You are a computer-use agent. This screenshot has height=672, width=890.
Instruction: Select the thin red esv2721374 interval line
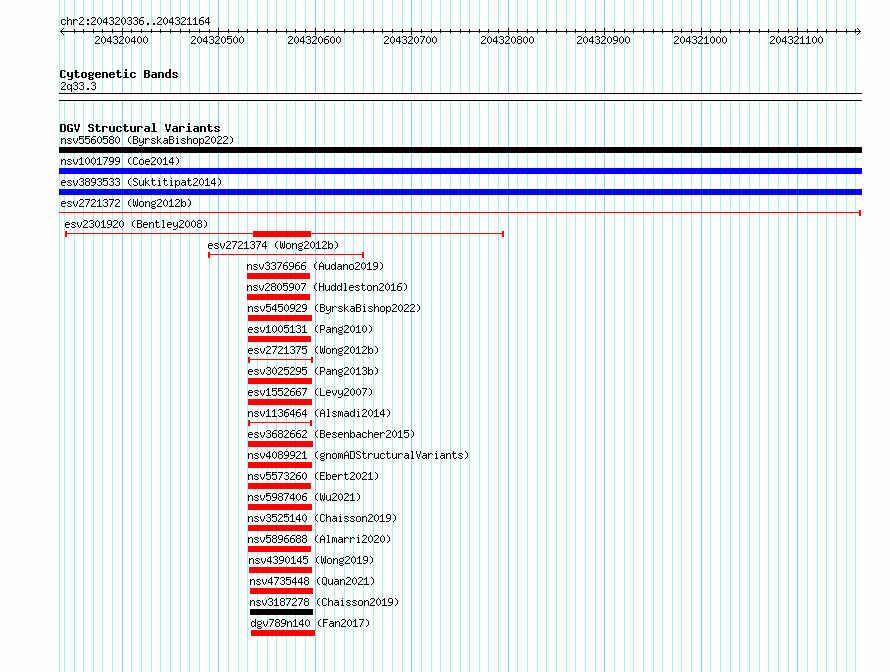(x=286, y=255)
